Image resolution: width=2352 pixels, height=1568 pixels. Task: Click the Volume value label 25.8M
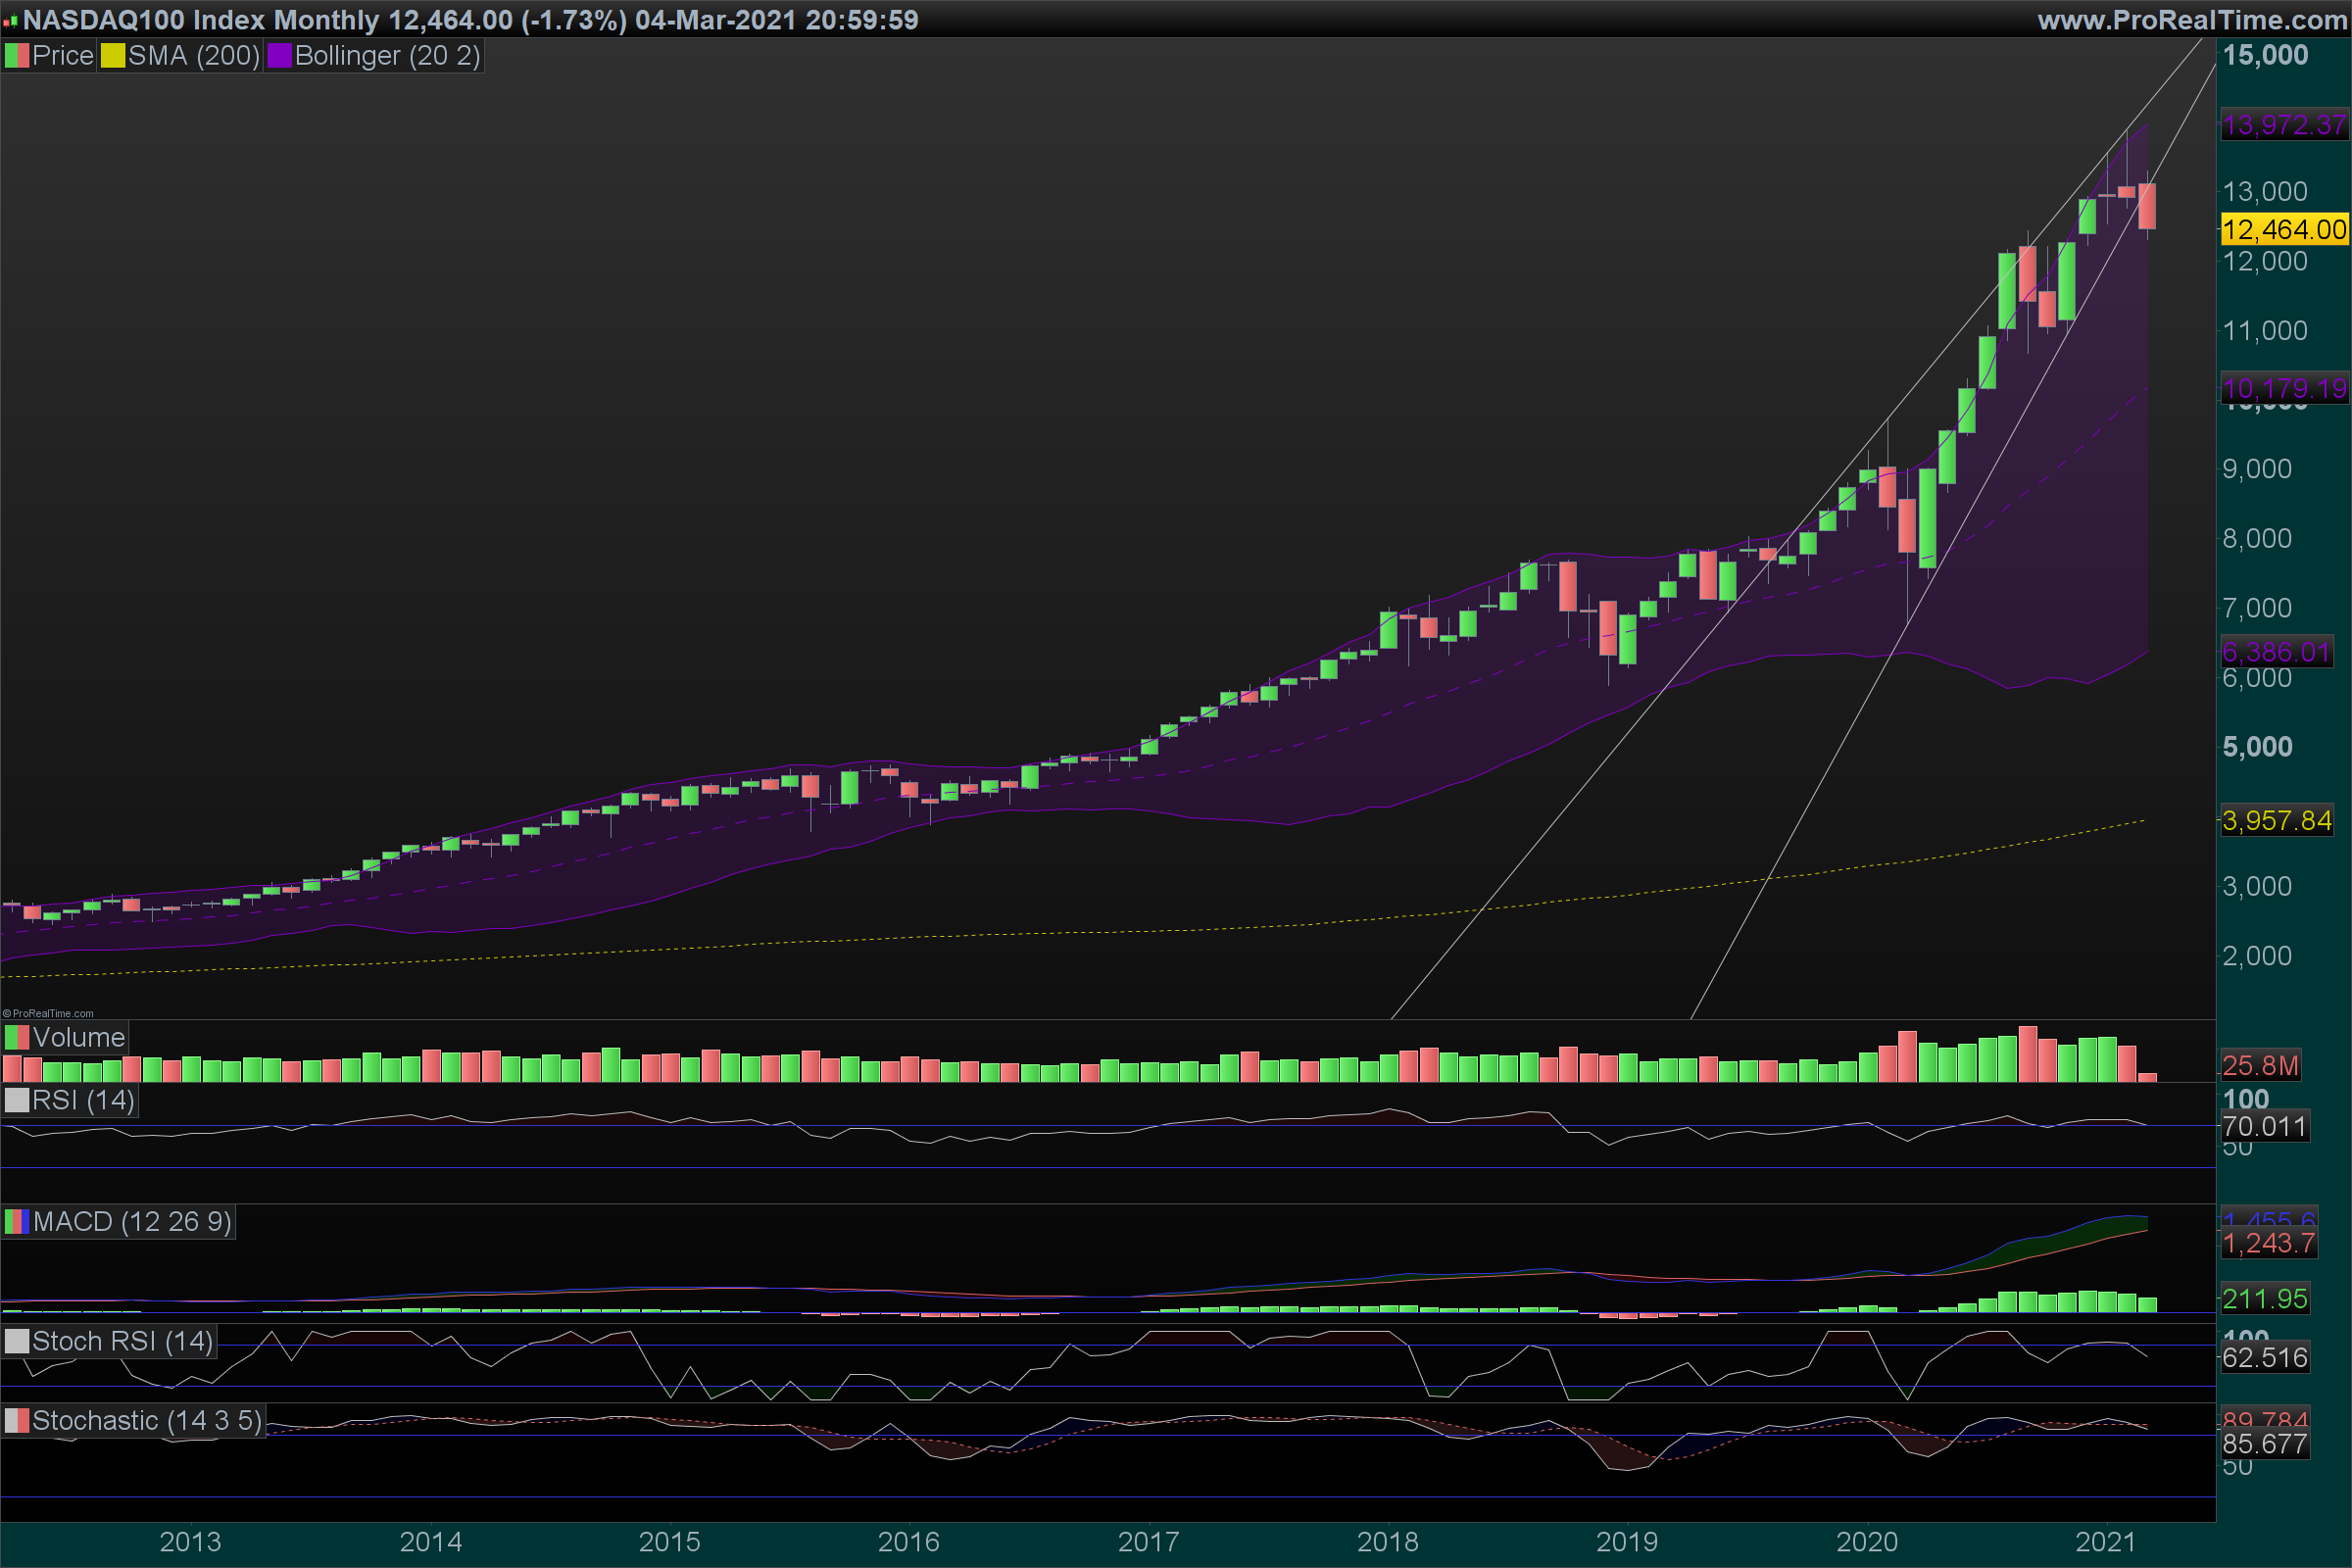pos(2260,1065)
